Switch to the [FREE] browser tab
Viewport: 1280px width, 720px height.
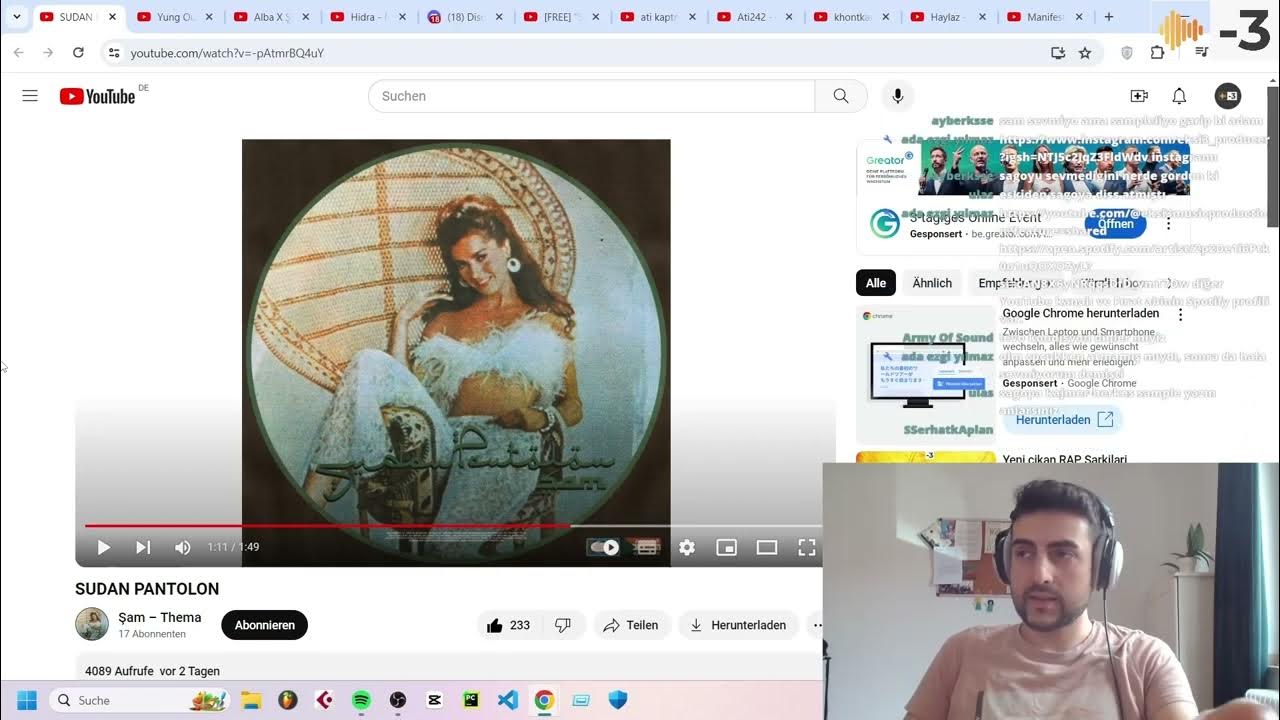tap(562, 17)
